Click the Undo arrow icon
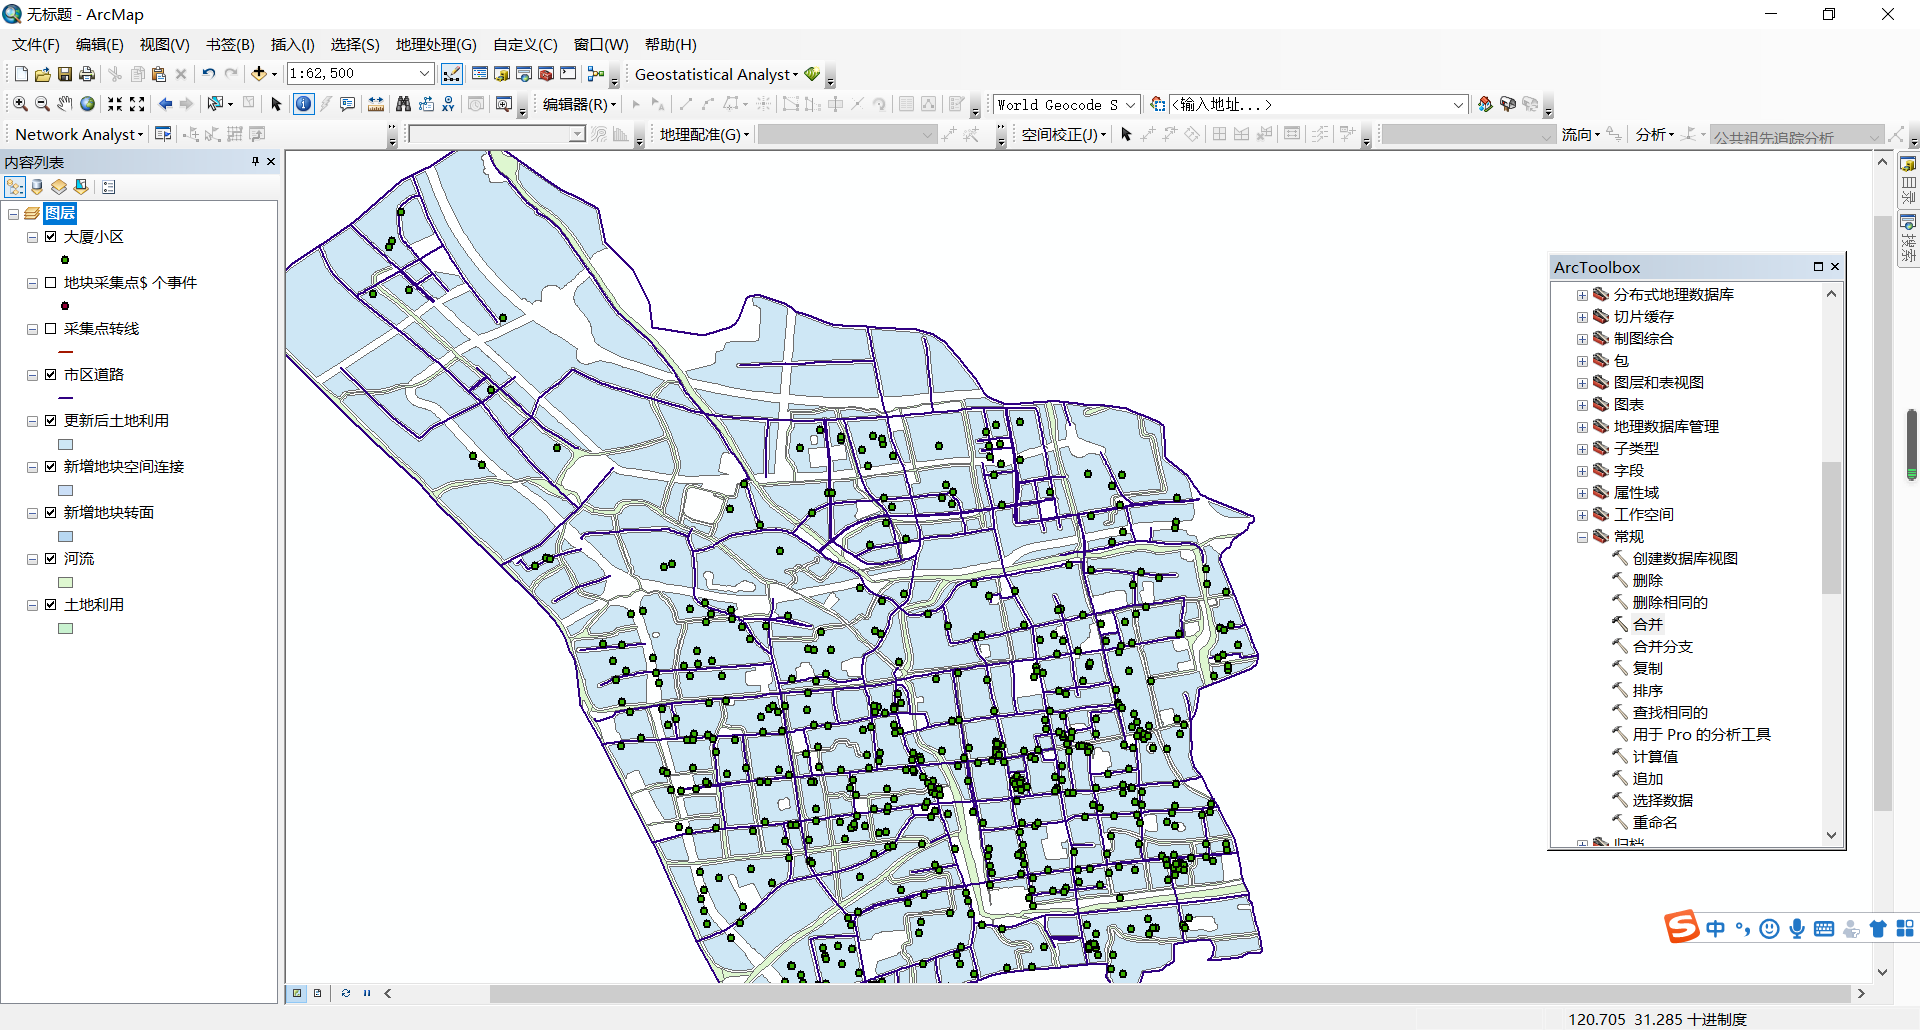 [208, 74]
